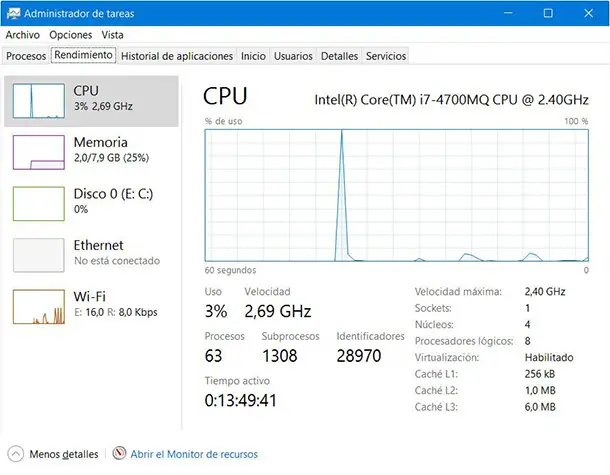
Task: Click the CPU usage graph area
Action: pos(396,194)
